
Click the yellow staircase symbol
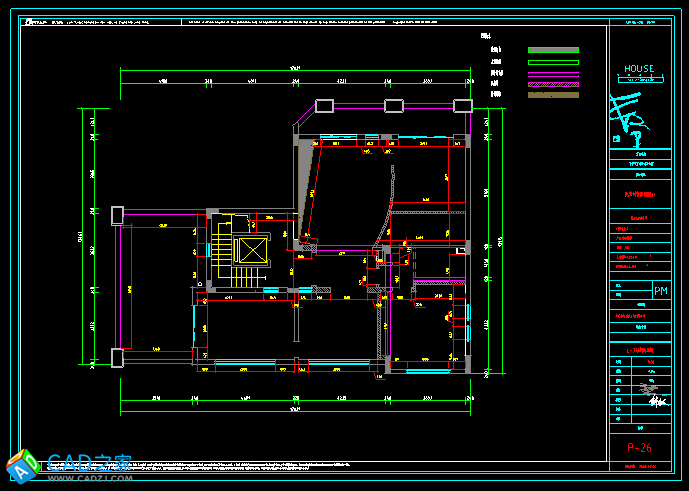[221, 252]
